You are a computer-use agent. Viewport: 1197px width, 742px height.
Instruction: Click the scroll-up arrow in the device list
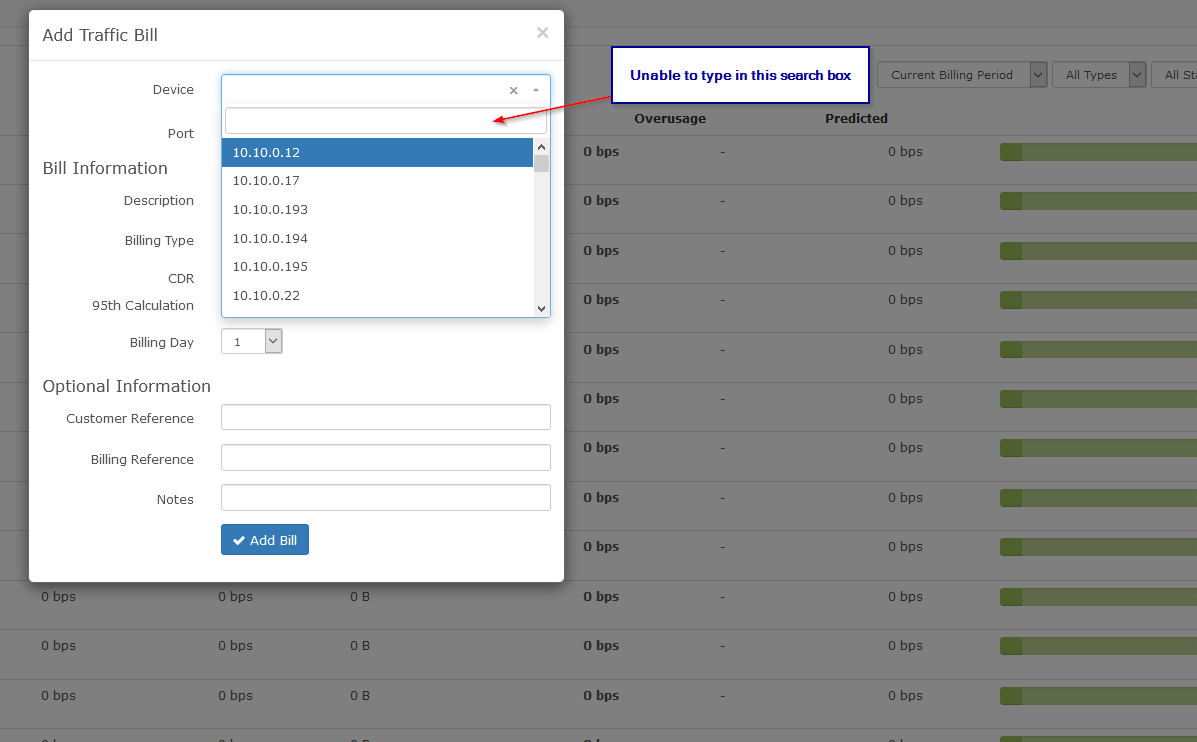point(541,145)
